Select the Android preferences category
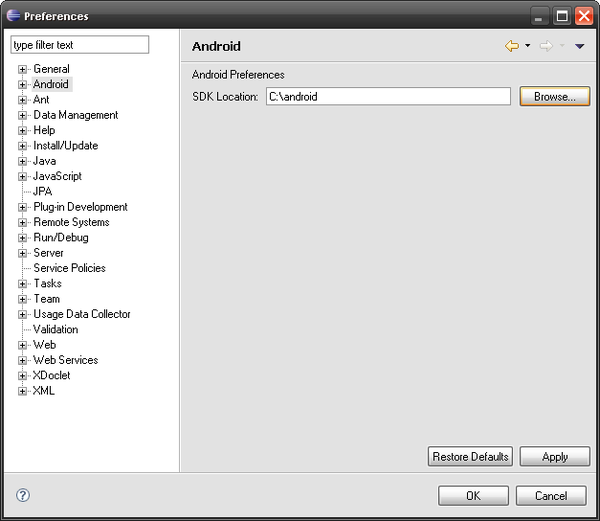 click(x=51, y=84)
